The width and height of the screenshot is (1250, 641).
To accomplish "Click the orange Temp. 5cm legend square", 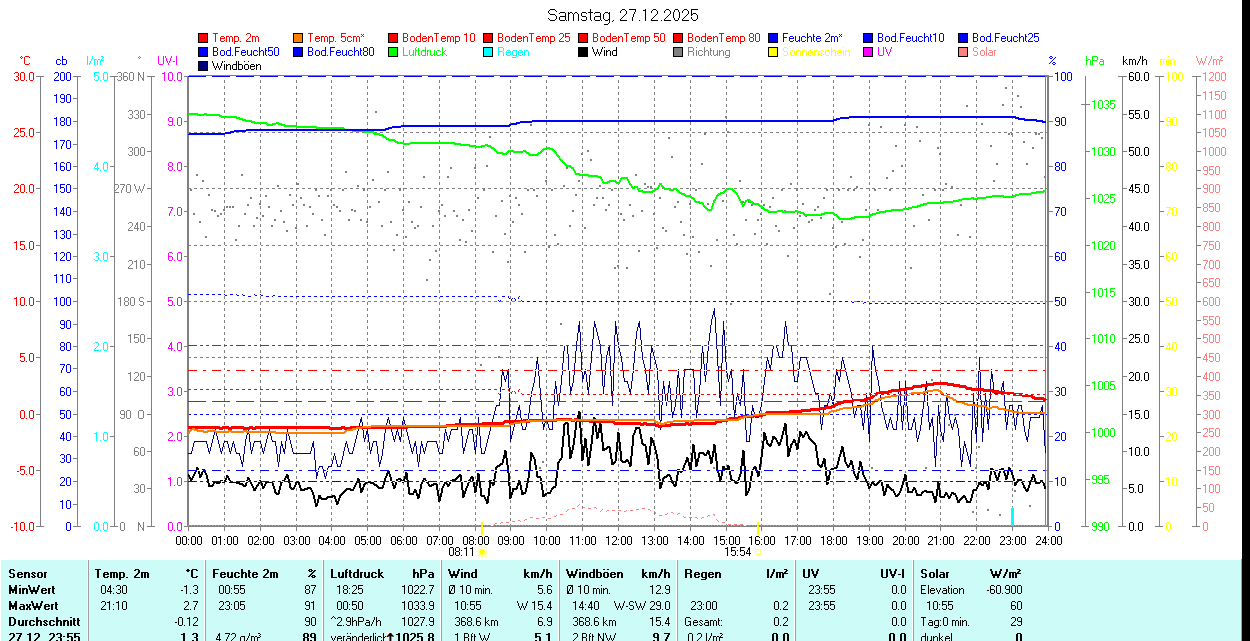I will click(x=299, y=38).
